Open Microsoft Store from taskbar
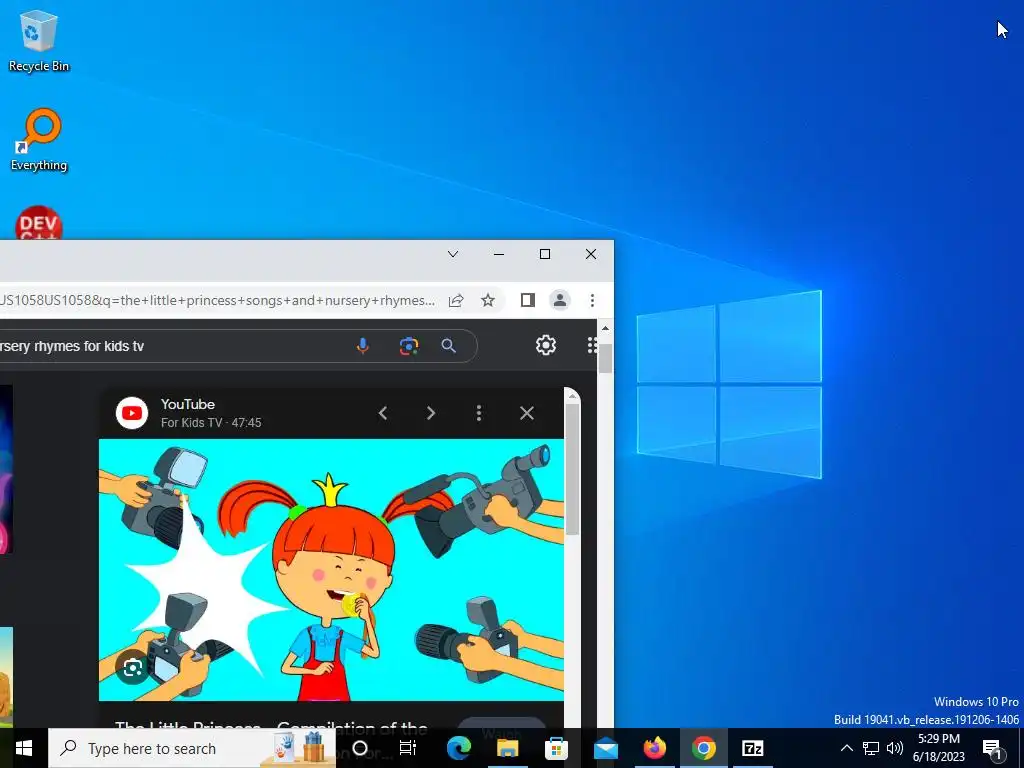This screenshot has width=1024, height=768. pos(556,748)
